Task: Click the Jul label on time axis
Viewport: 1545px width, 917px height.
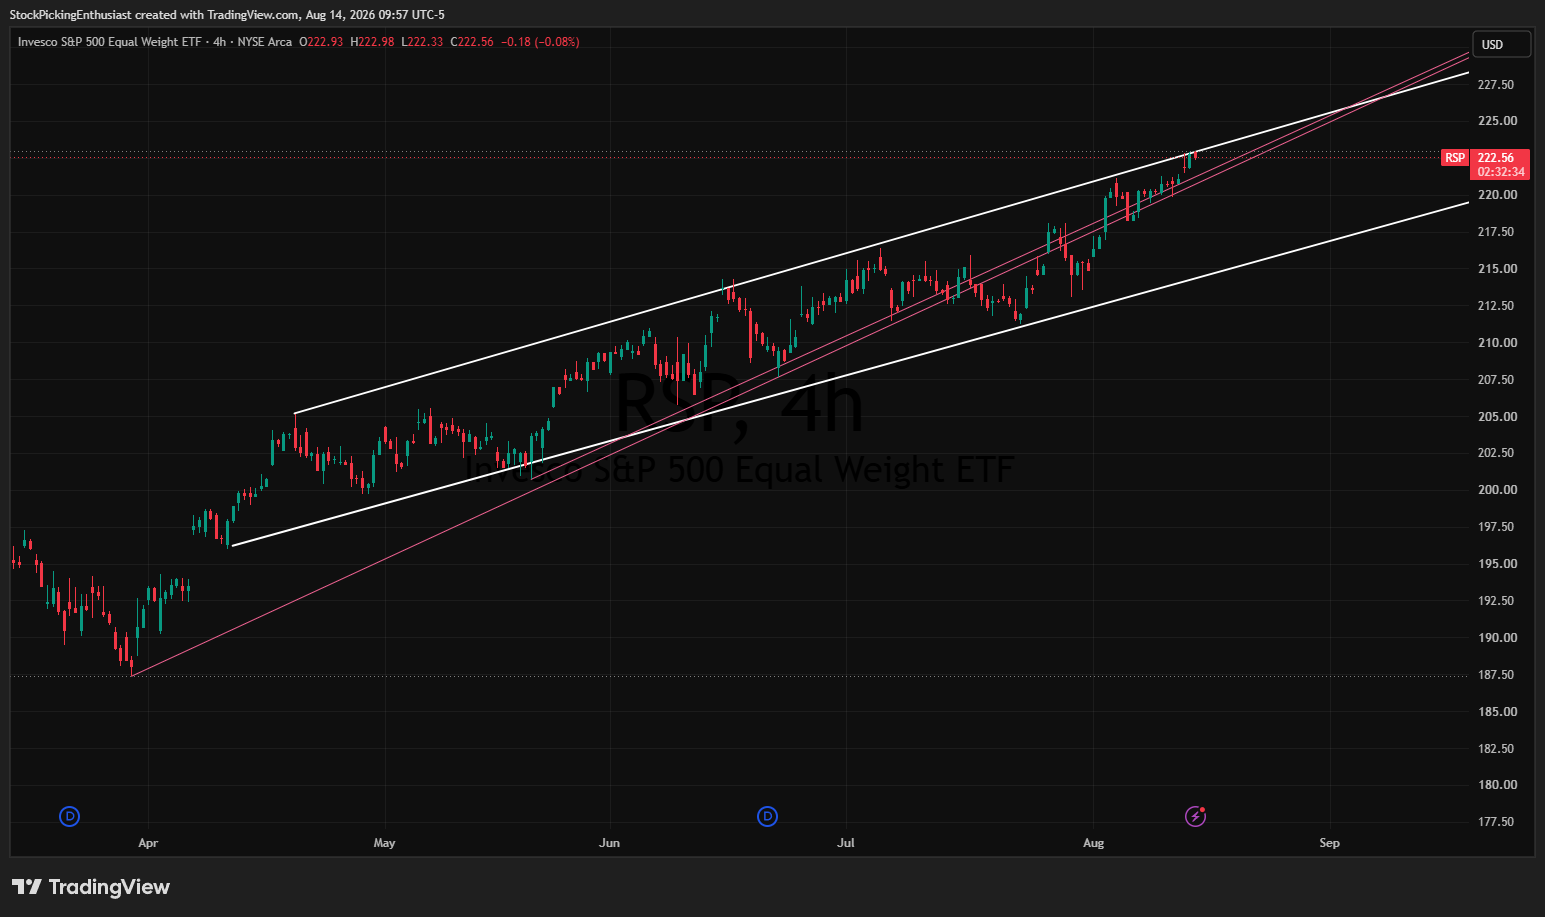Action: coord(846,843)
